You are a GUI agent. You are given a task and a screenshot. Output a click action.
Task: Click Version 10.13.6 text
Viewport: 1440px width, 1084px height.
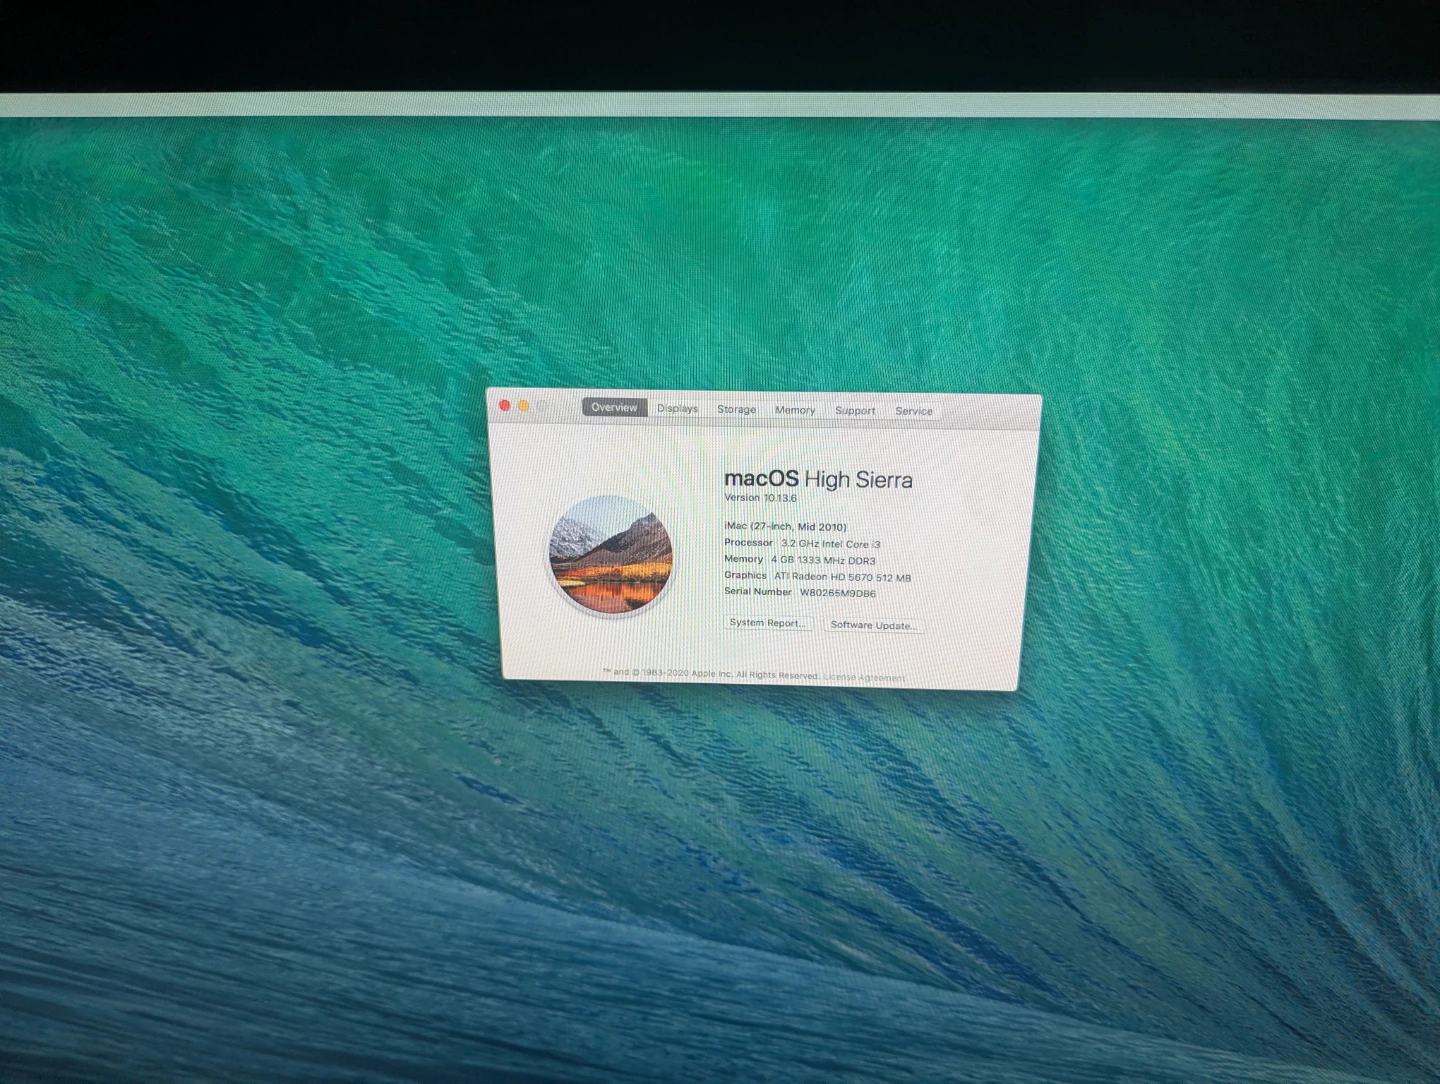[x=760, y=498]
